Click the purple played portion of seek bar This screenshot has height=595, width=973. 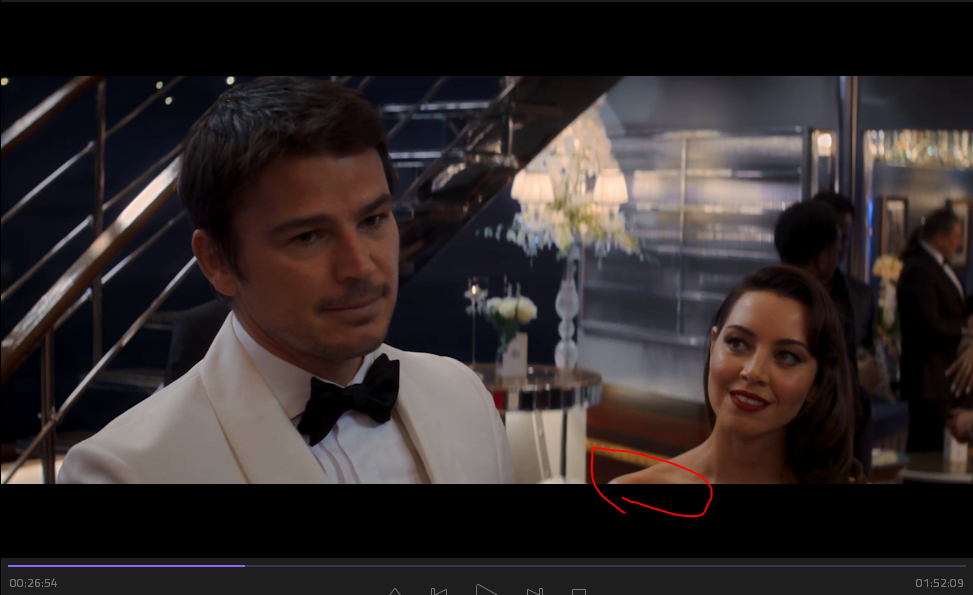125,566
